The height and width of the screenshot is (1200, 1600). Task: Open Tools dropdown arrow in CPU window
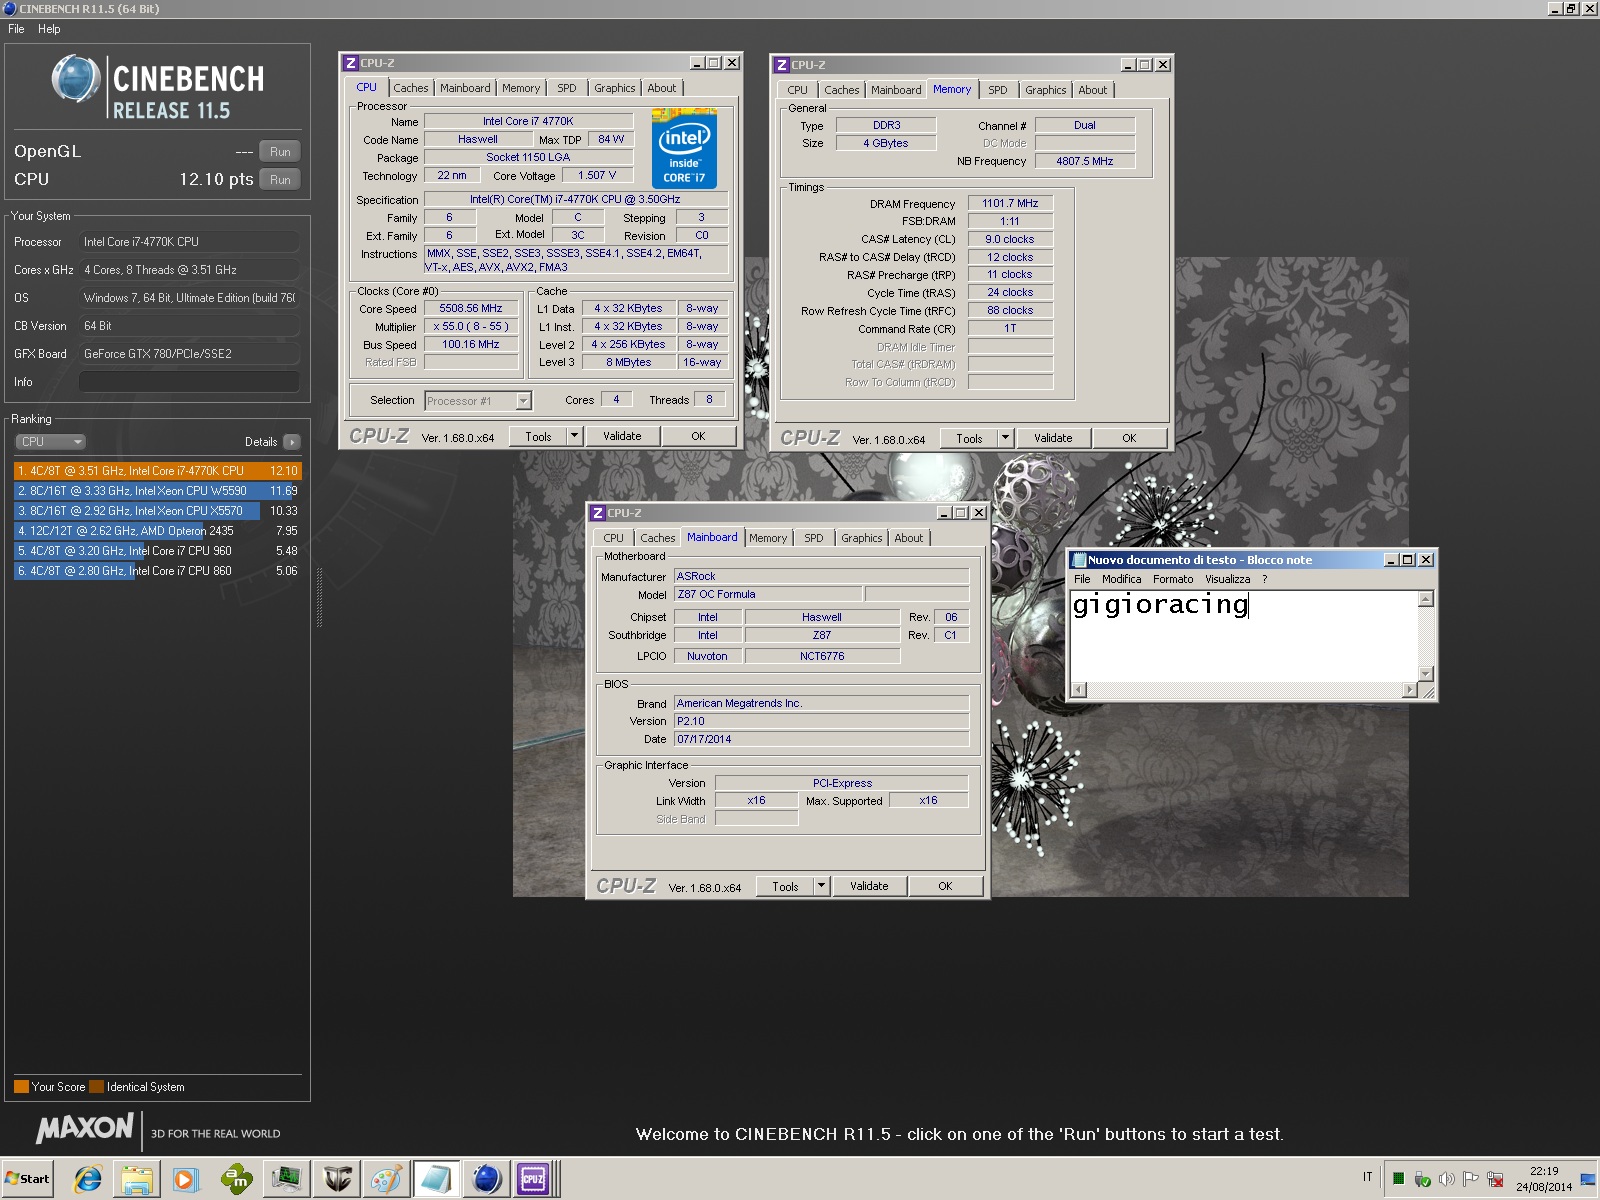574,436
